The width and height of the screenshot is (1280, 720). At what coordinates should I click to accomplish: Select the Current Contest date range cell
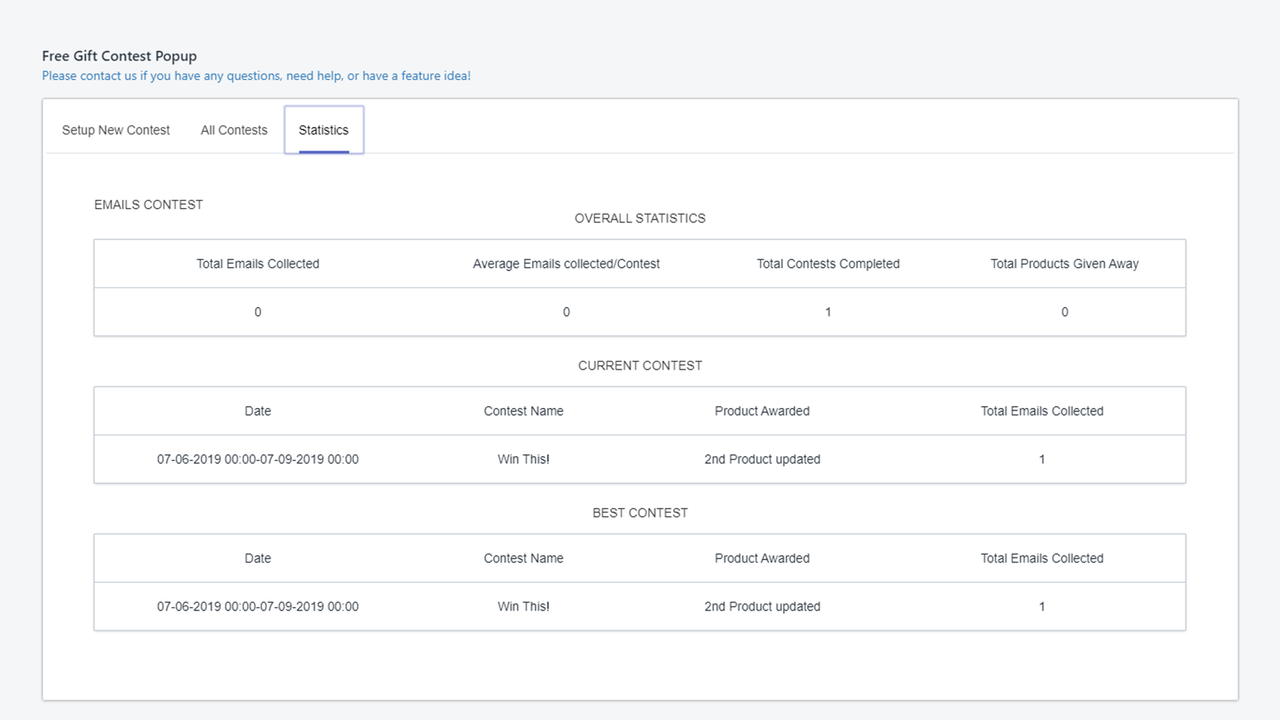tap(258, 459)
